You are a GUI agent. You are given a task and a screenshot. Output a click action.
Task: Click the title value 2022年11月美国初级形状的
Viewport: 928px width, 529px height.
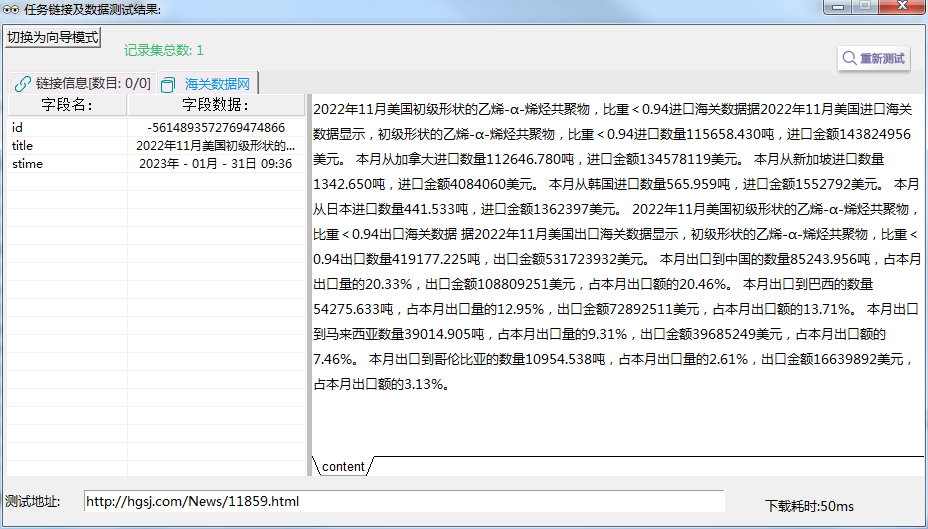[215, 146]
